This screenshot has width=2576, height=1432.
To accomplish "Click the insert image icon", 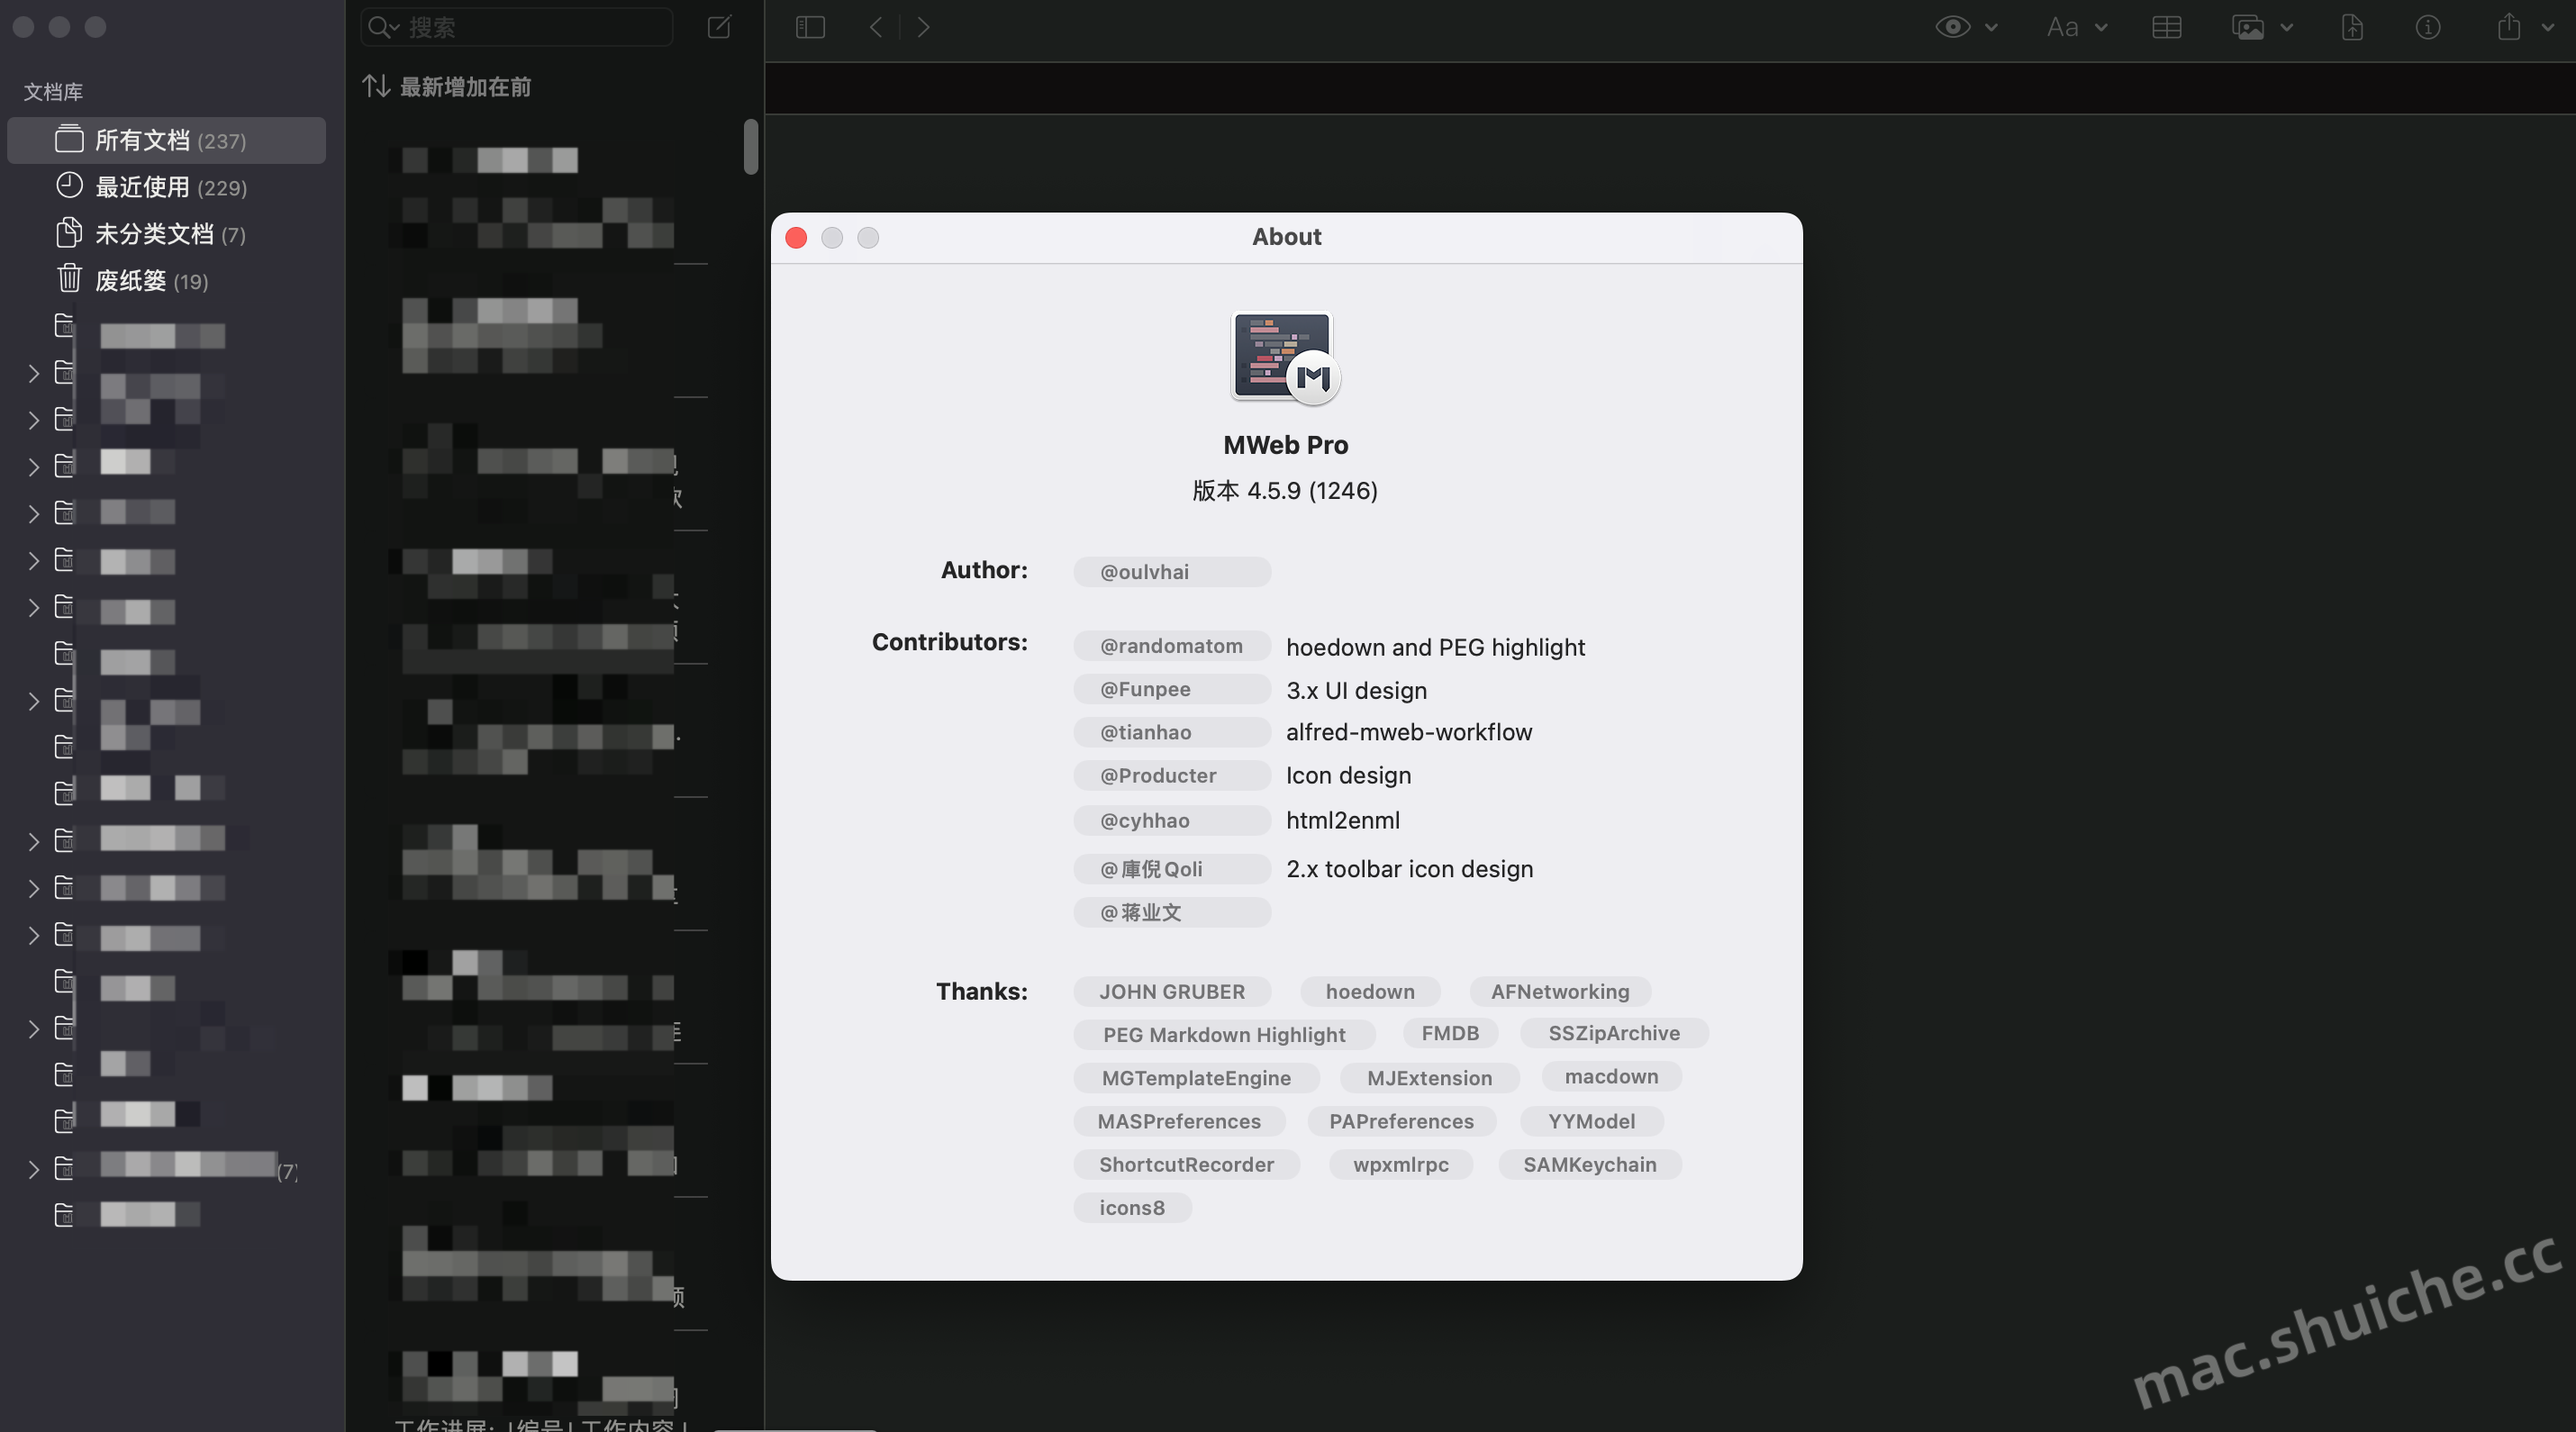I will coord(2248,27).
